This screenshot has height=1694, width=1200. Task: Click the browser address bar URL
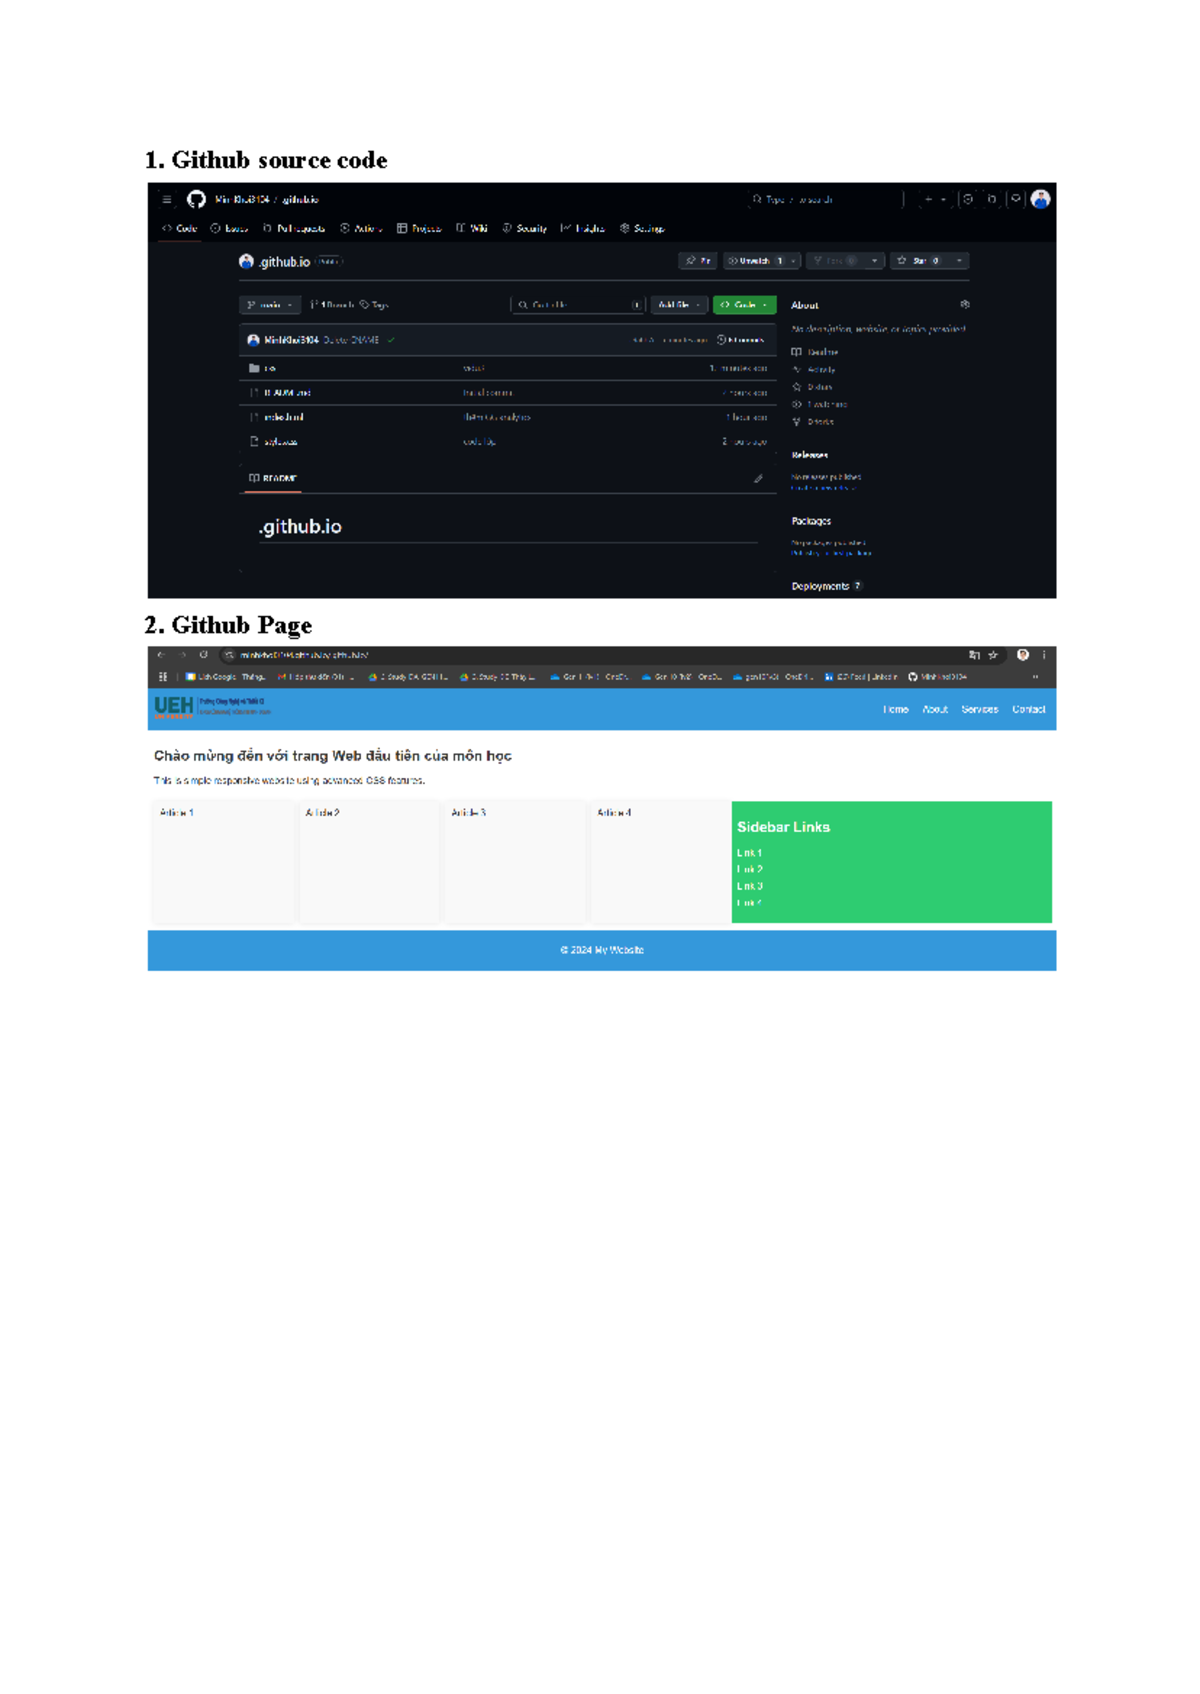point(305,655)
